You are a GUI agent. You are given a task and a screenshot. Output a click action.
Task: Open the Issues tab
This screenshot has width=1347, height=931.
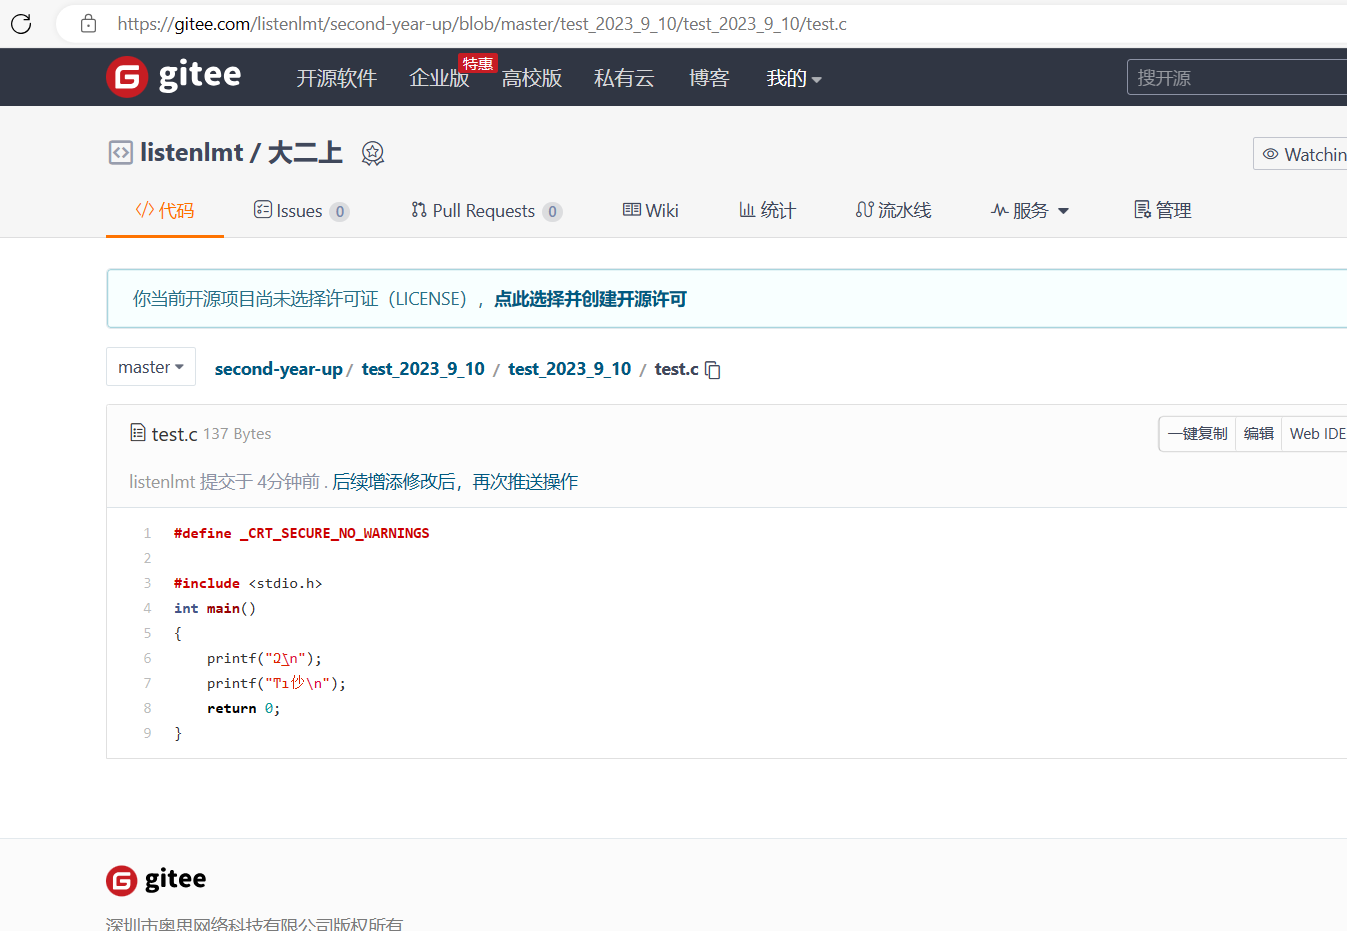pos(301,210)
